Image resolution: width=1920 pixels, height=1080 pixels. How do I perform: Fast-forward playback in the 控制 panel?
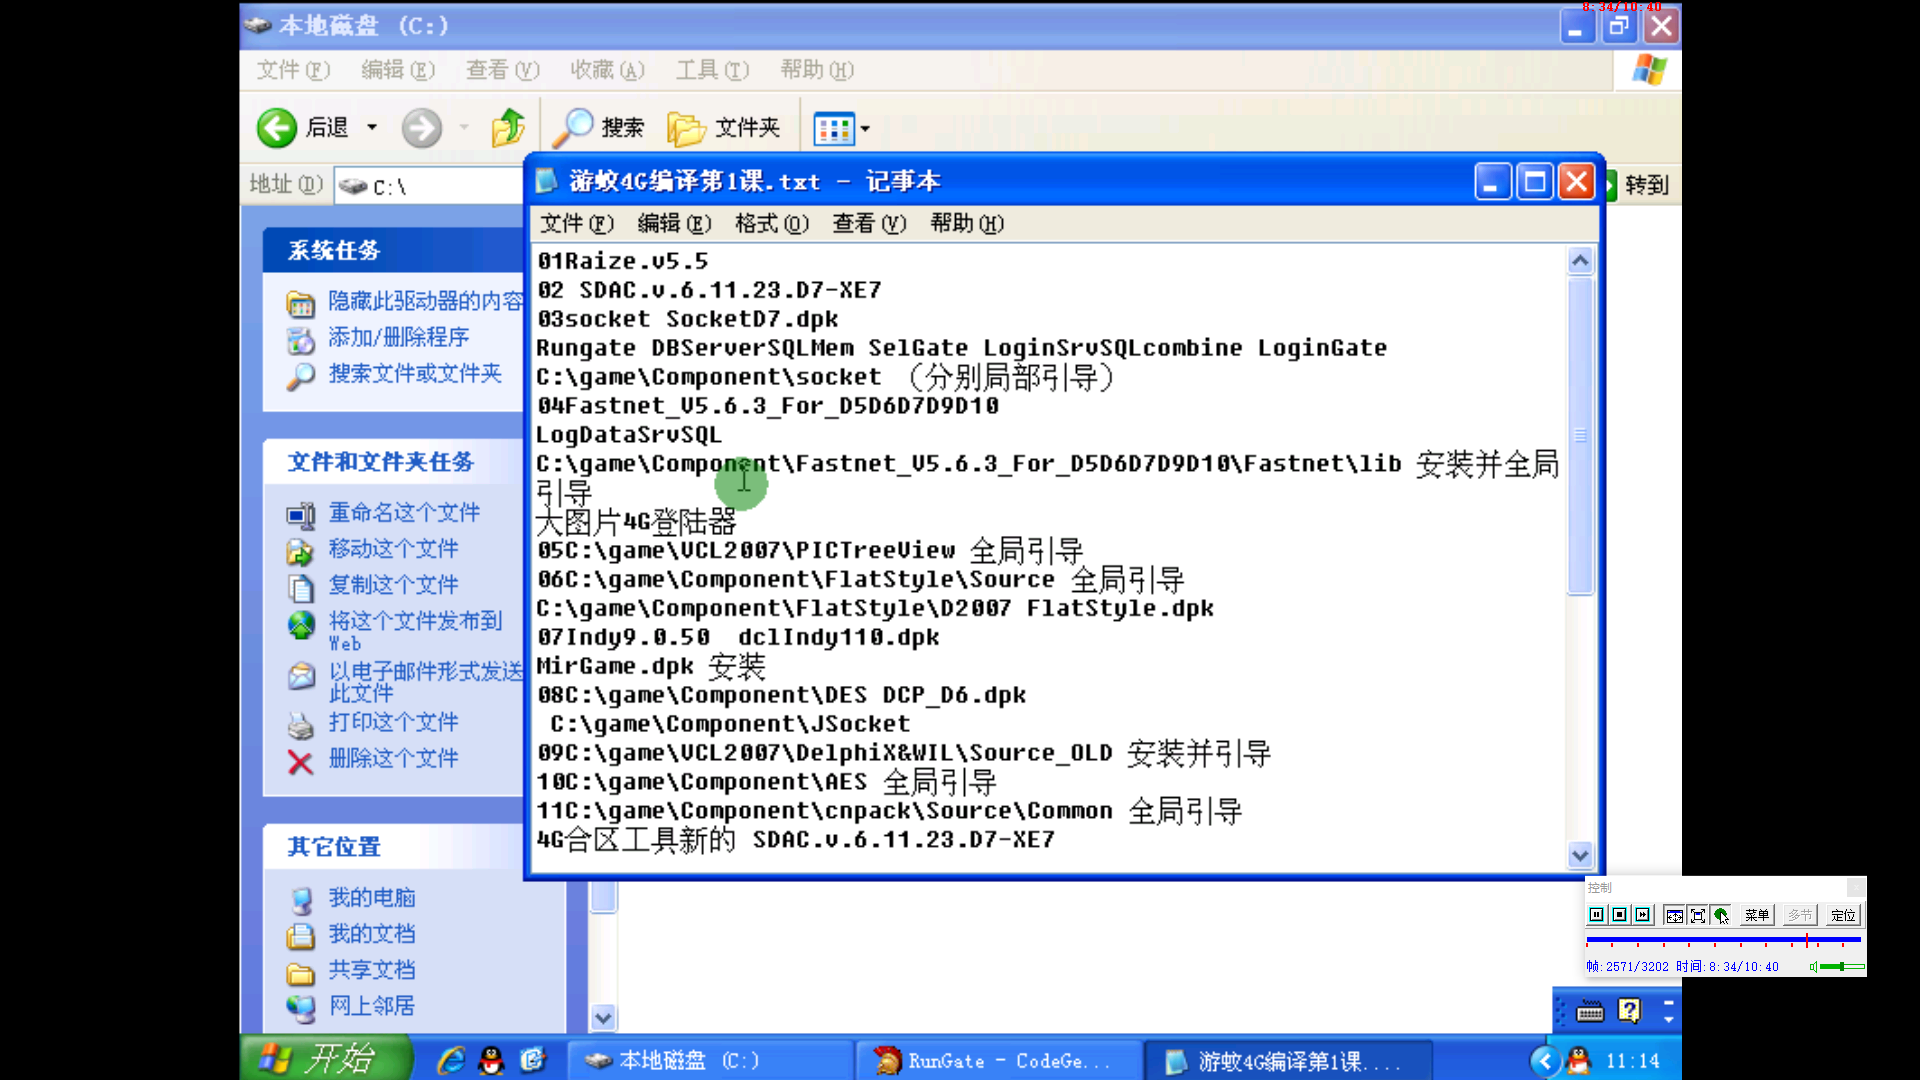pyautogui.click(x=1642, y=915)
